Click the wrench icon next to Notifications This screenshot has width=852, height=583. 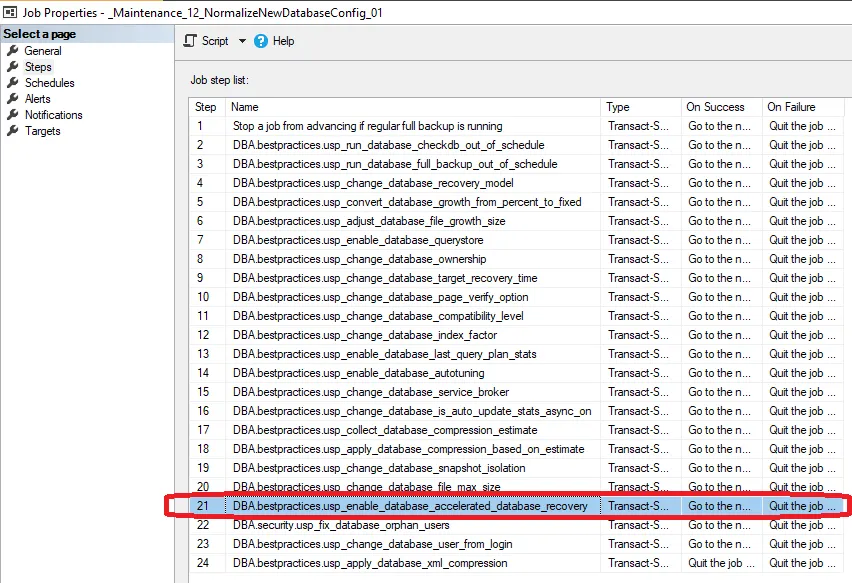pyautogui.click(x=13, y=115)
